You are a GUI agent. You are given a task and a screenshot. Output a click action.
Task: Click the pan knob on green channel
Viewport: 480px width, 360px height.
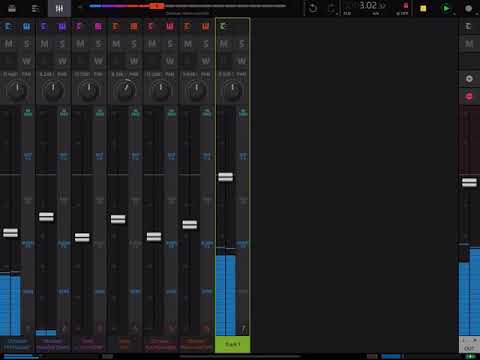pyautogui.click(x=233, y=90)
